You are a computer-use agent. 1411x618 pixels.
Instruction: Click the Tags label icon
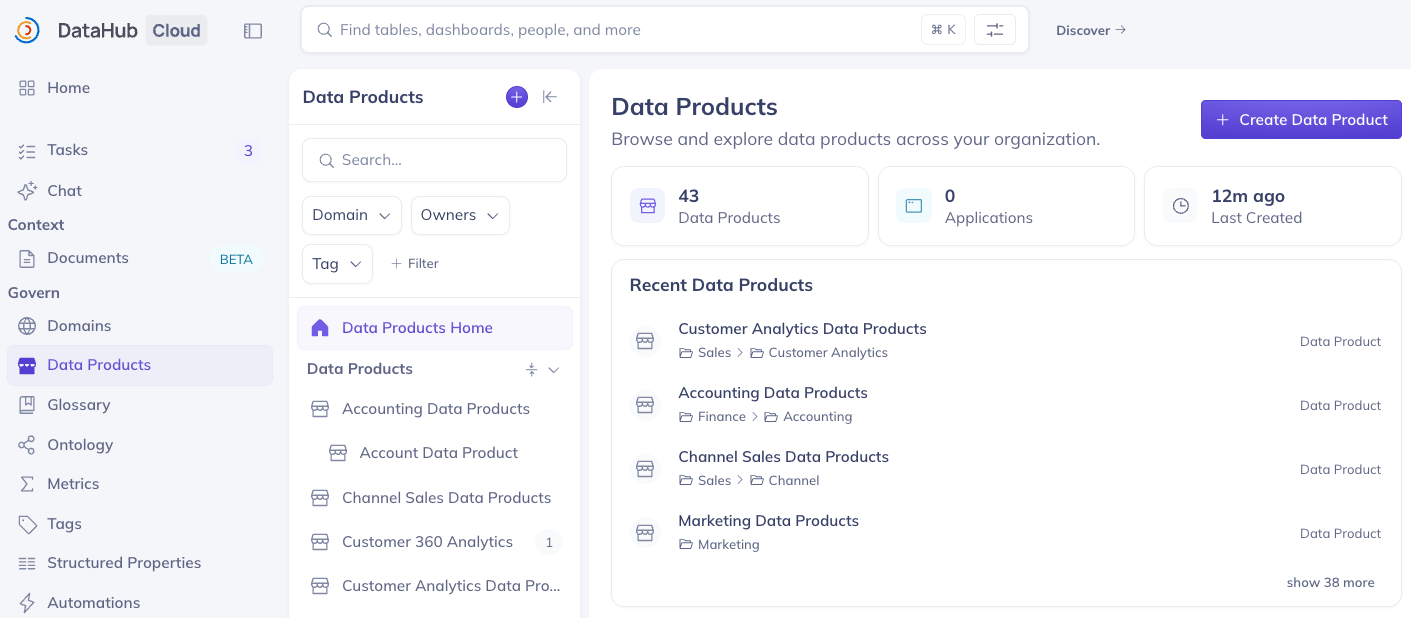pos(27,524)
